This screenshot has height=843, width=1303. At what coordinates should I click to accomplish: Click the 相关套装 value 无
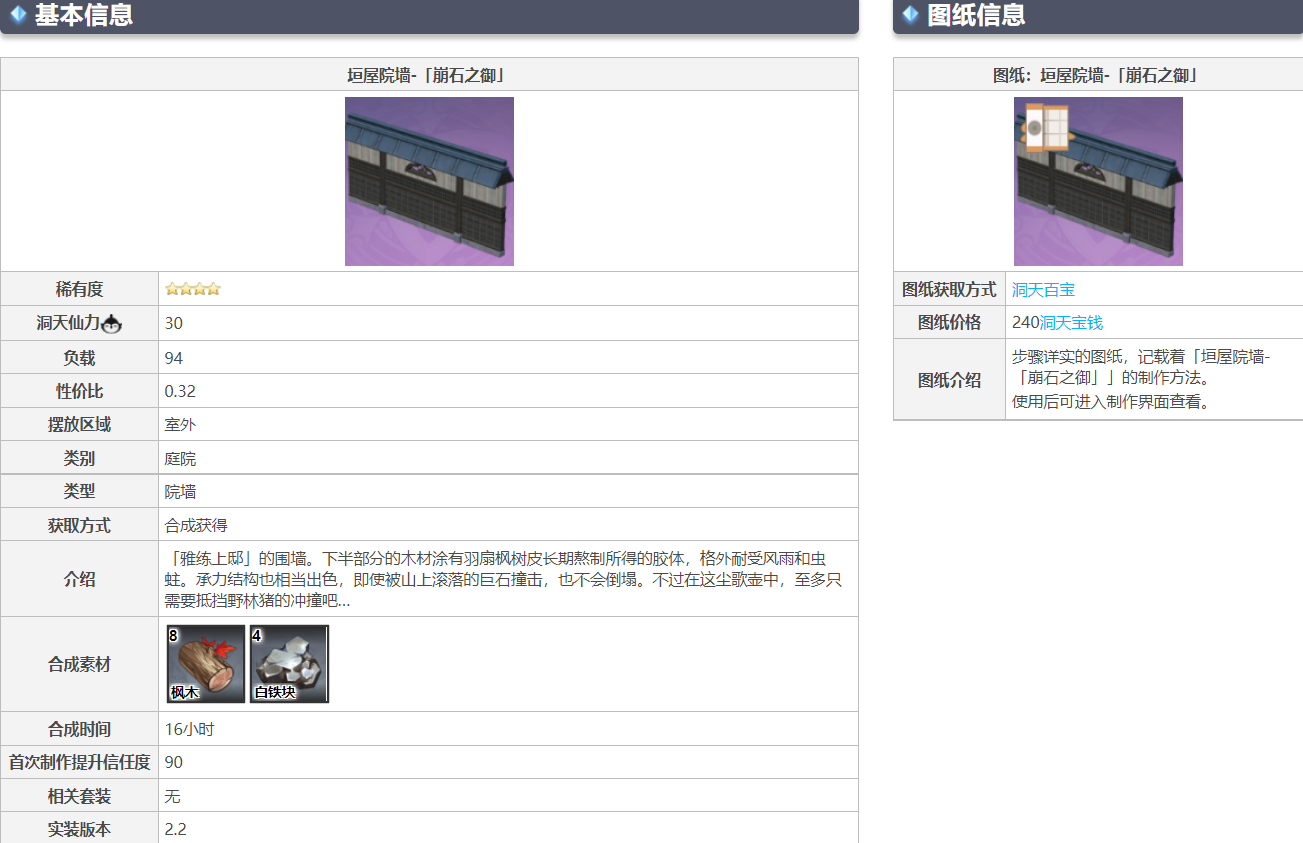[x=172, y=796]
